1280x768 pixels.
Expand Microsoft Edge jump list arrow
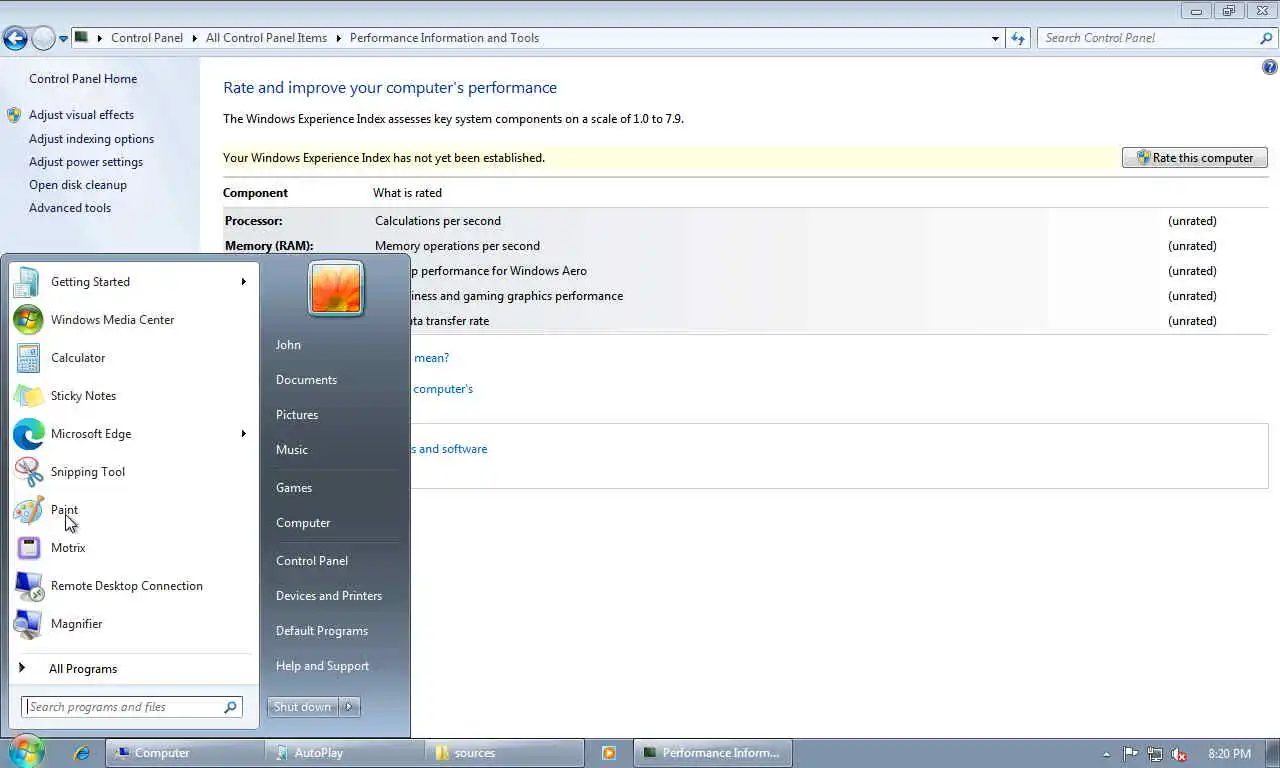click(243, 434)
